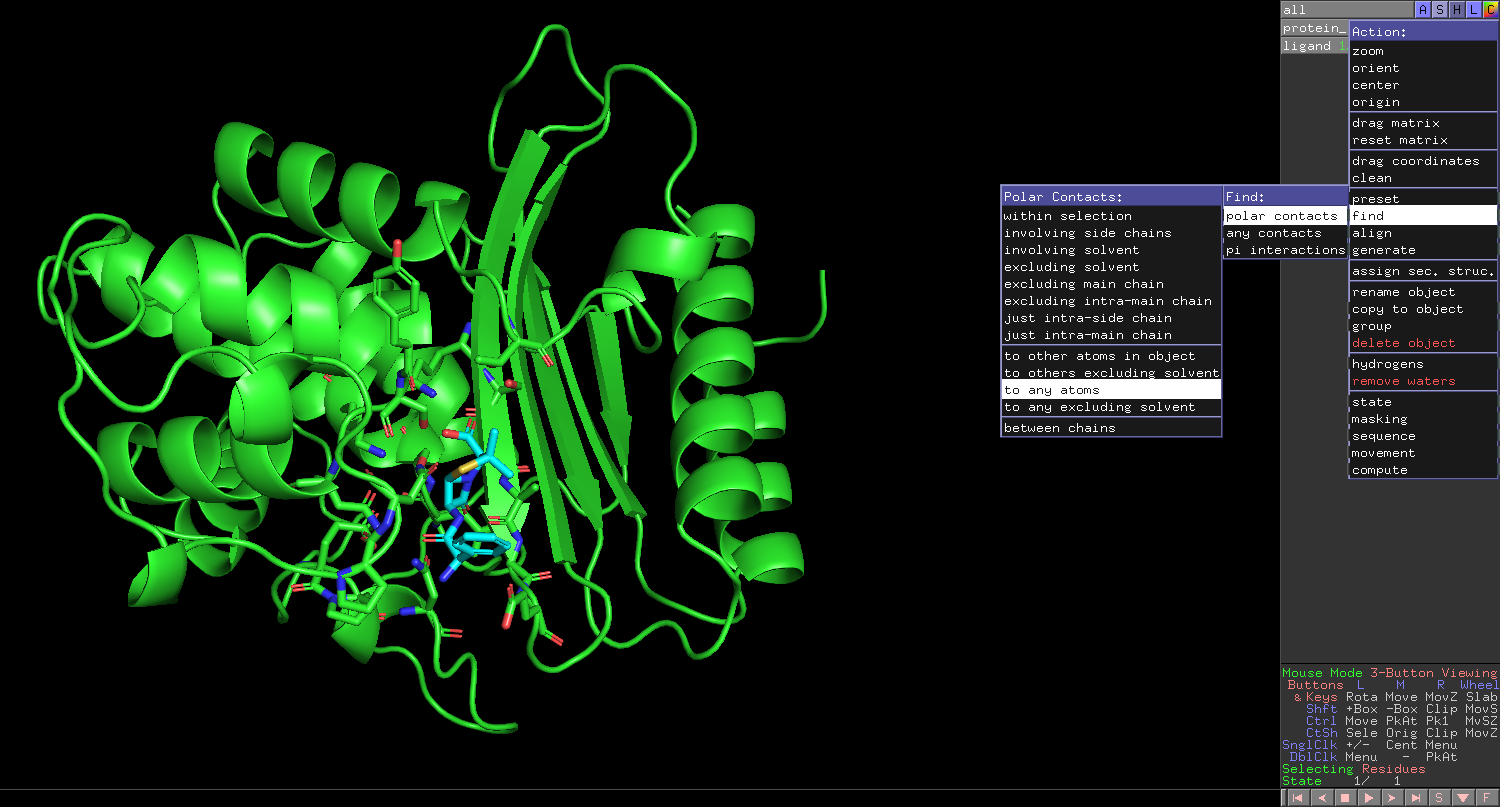Expand the 'compute' submenu

coord(1423,470)
